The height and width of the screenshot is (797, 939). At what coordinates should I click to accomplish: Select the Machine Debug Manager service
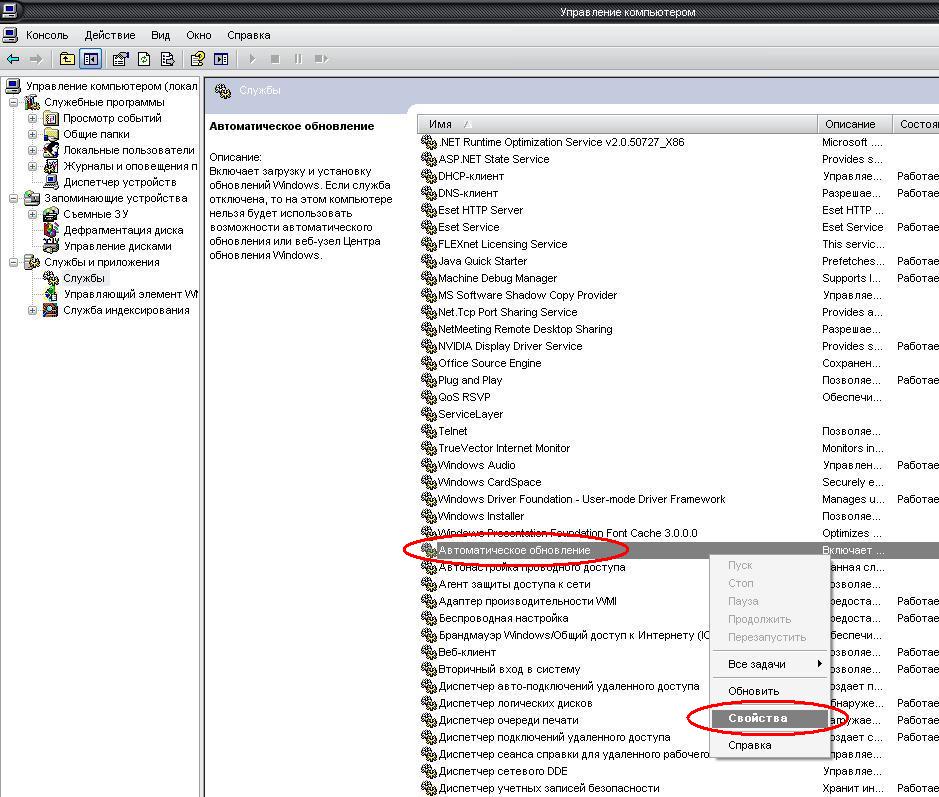click(497, 278)
